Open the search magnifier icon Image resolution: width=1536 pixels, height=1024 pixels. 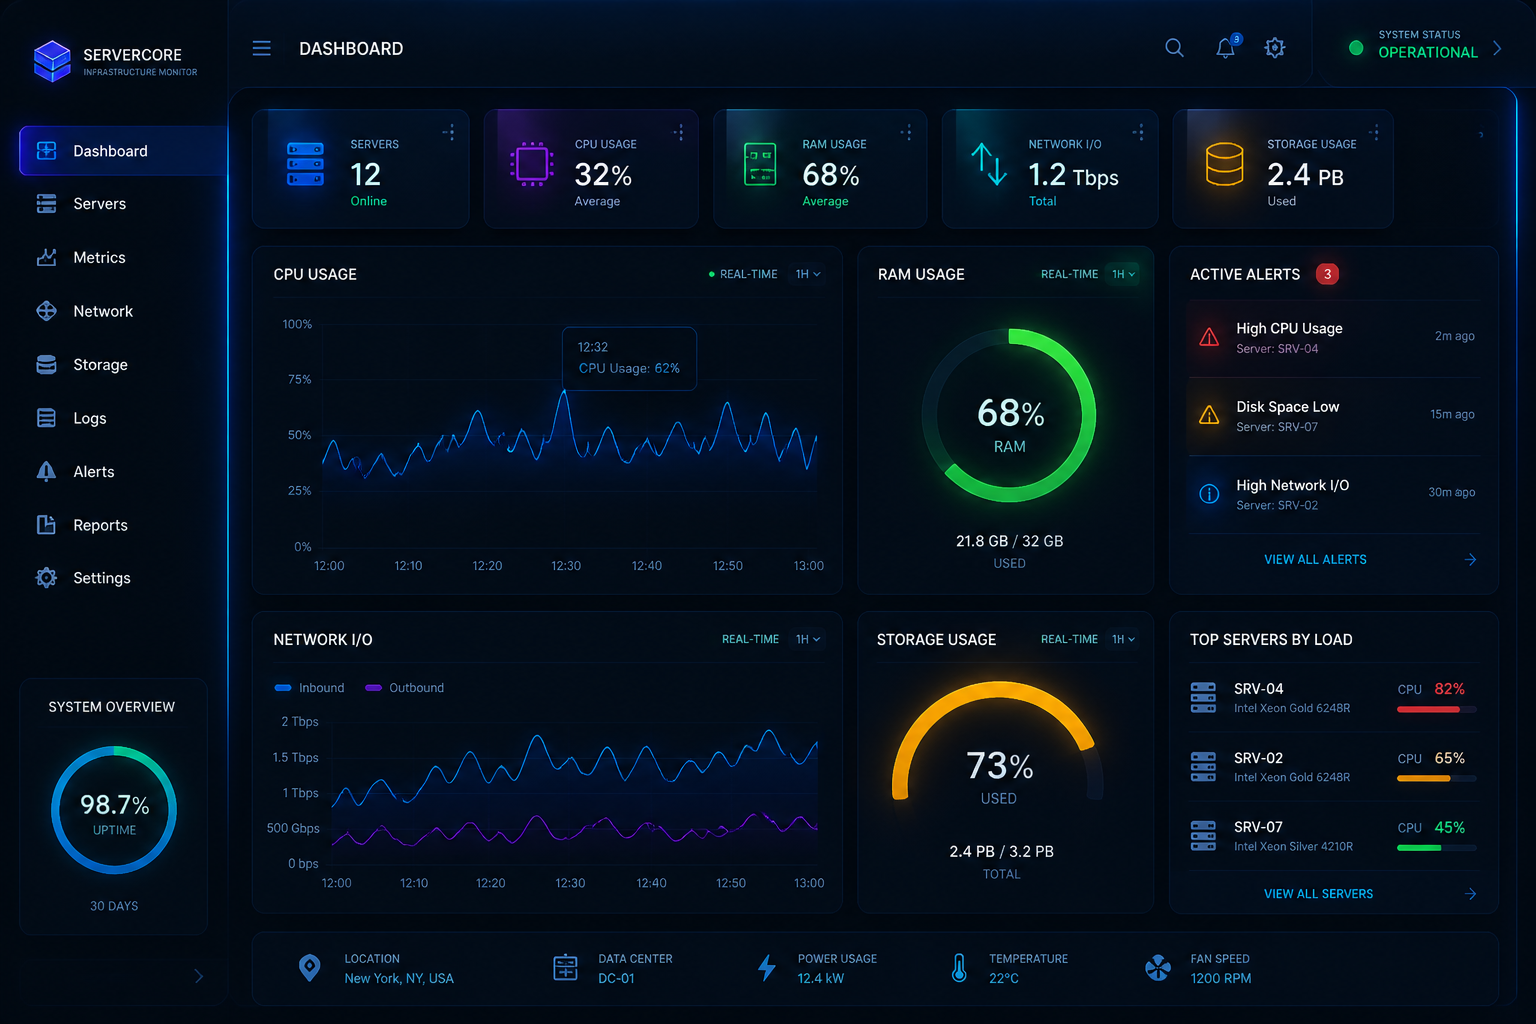[x=1174, y=48]
